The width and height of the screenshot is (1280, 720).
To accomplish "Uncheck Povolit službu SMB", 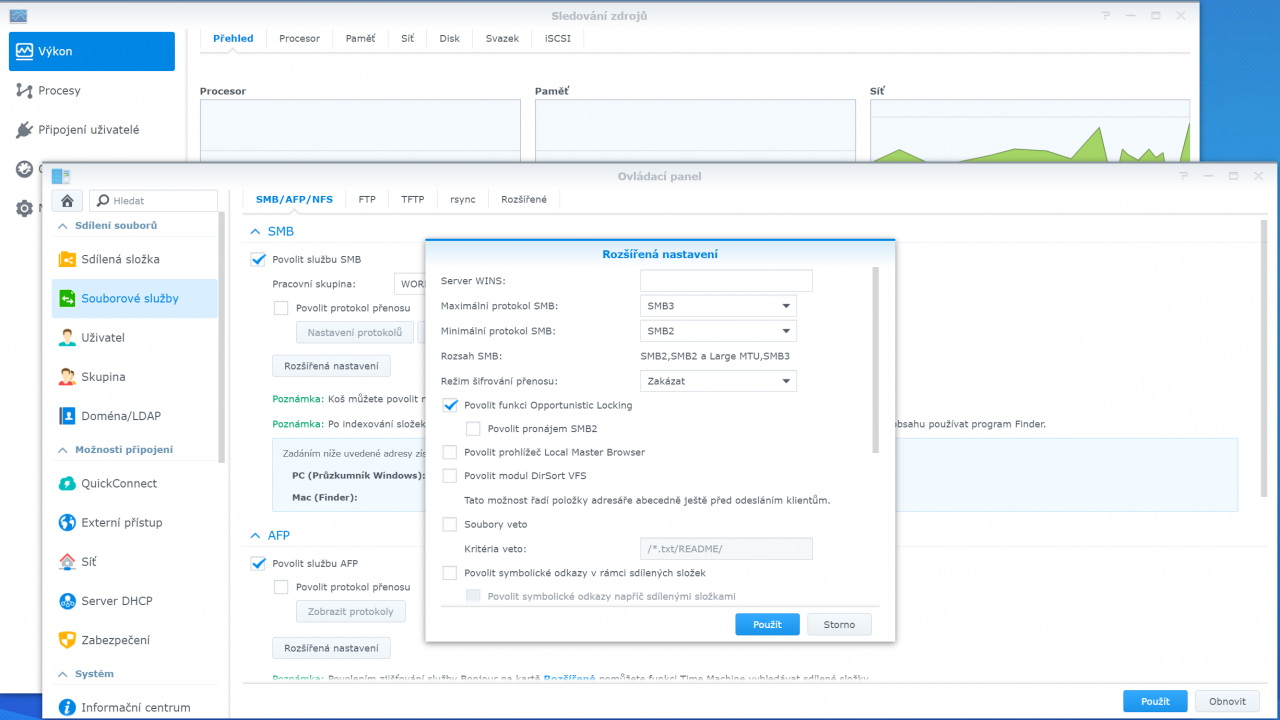I will click(x=258, y=259).
